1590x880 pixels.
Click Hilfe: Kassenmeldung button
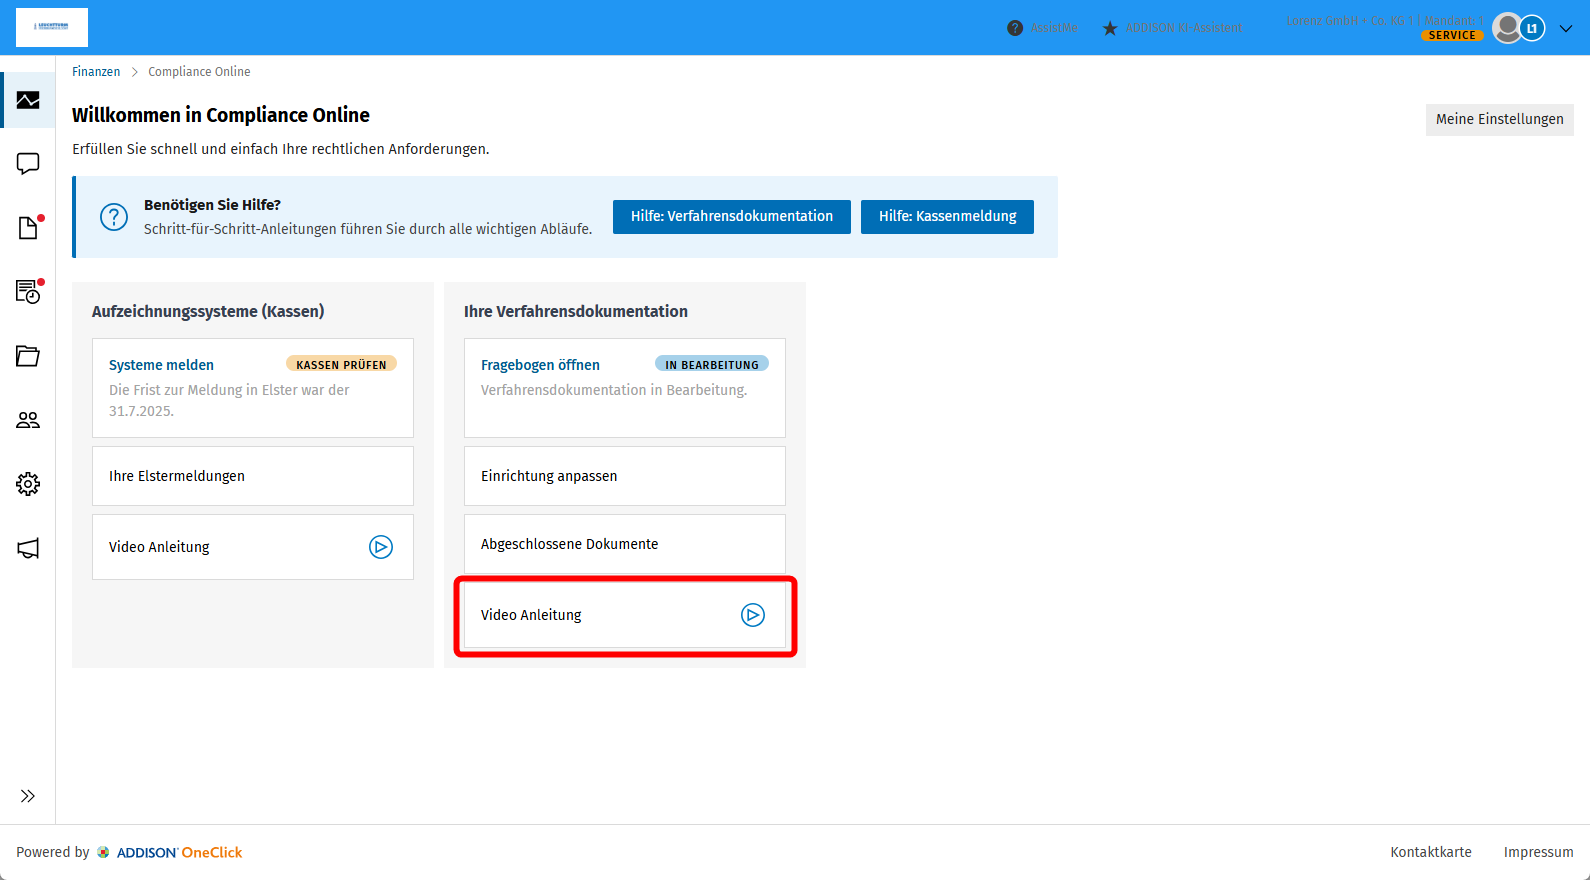coord(947,216)
